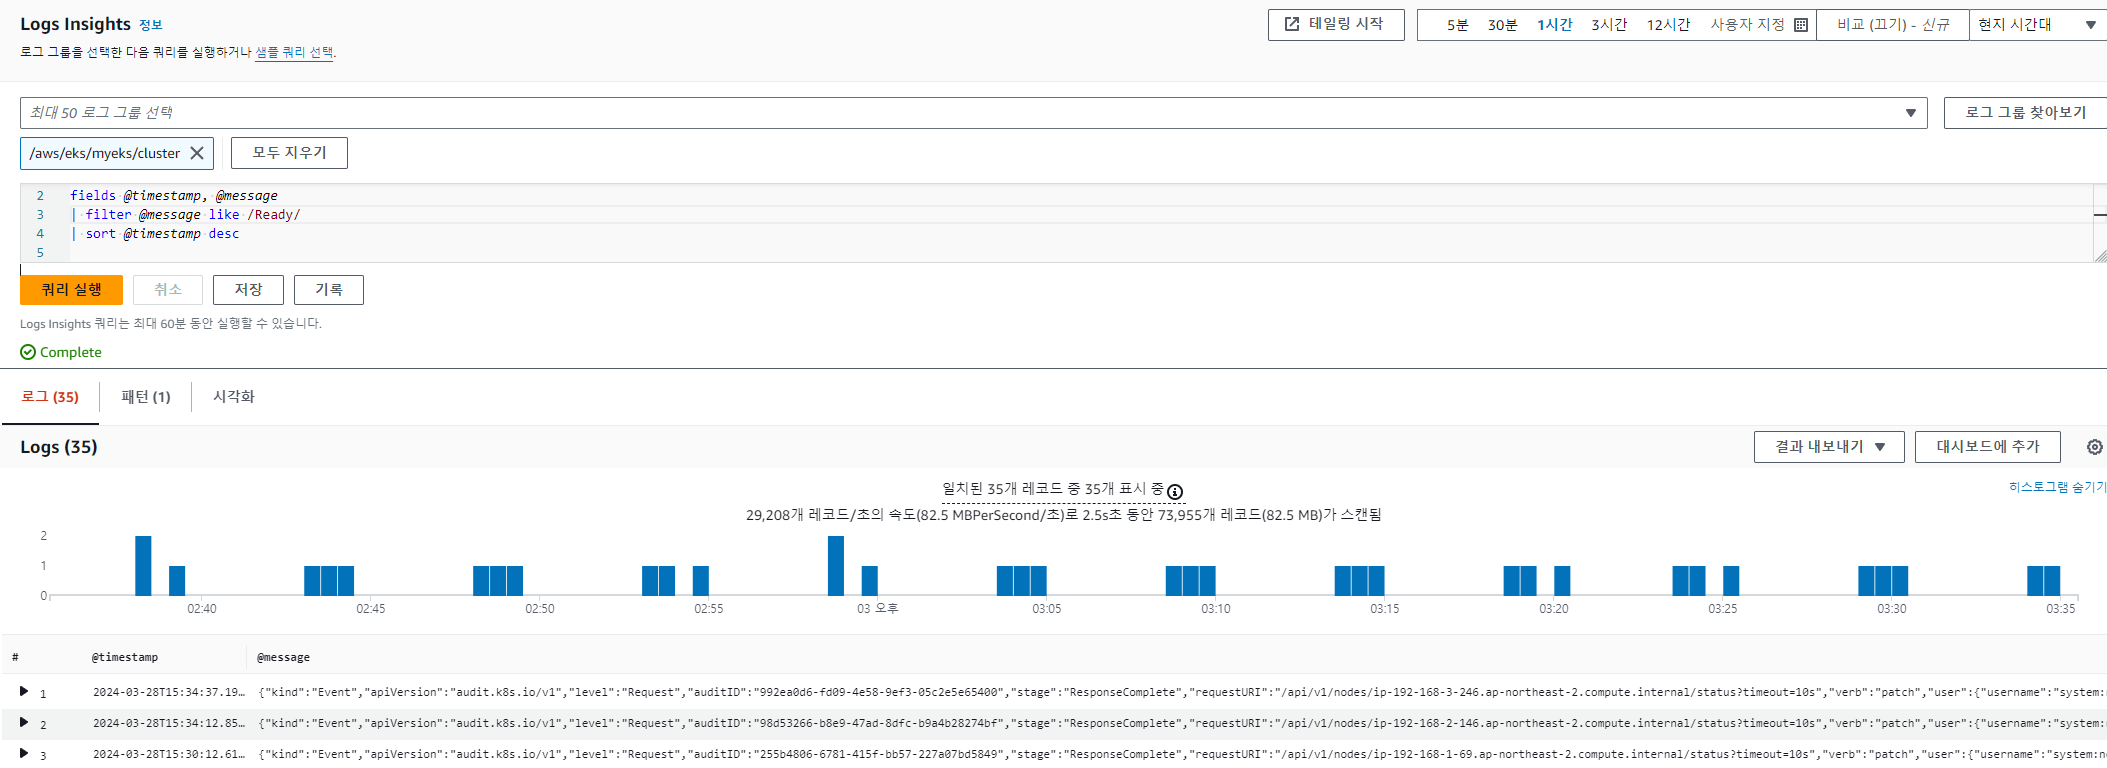
Task: Click the info icon beside the record count
Action: click(1175, 492)
